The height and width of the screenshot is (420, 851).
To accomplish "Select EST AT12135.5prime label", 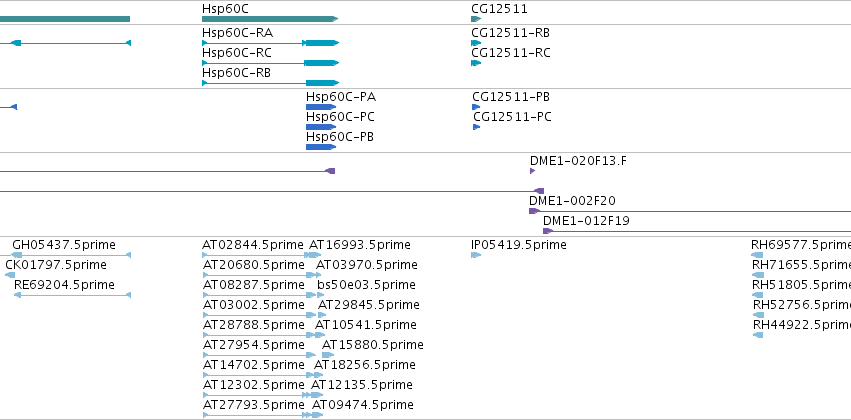I will point(362,386).
